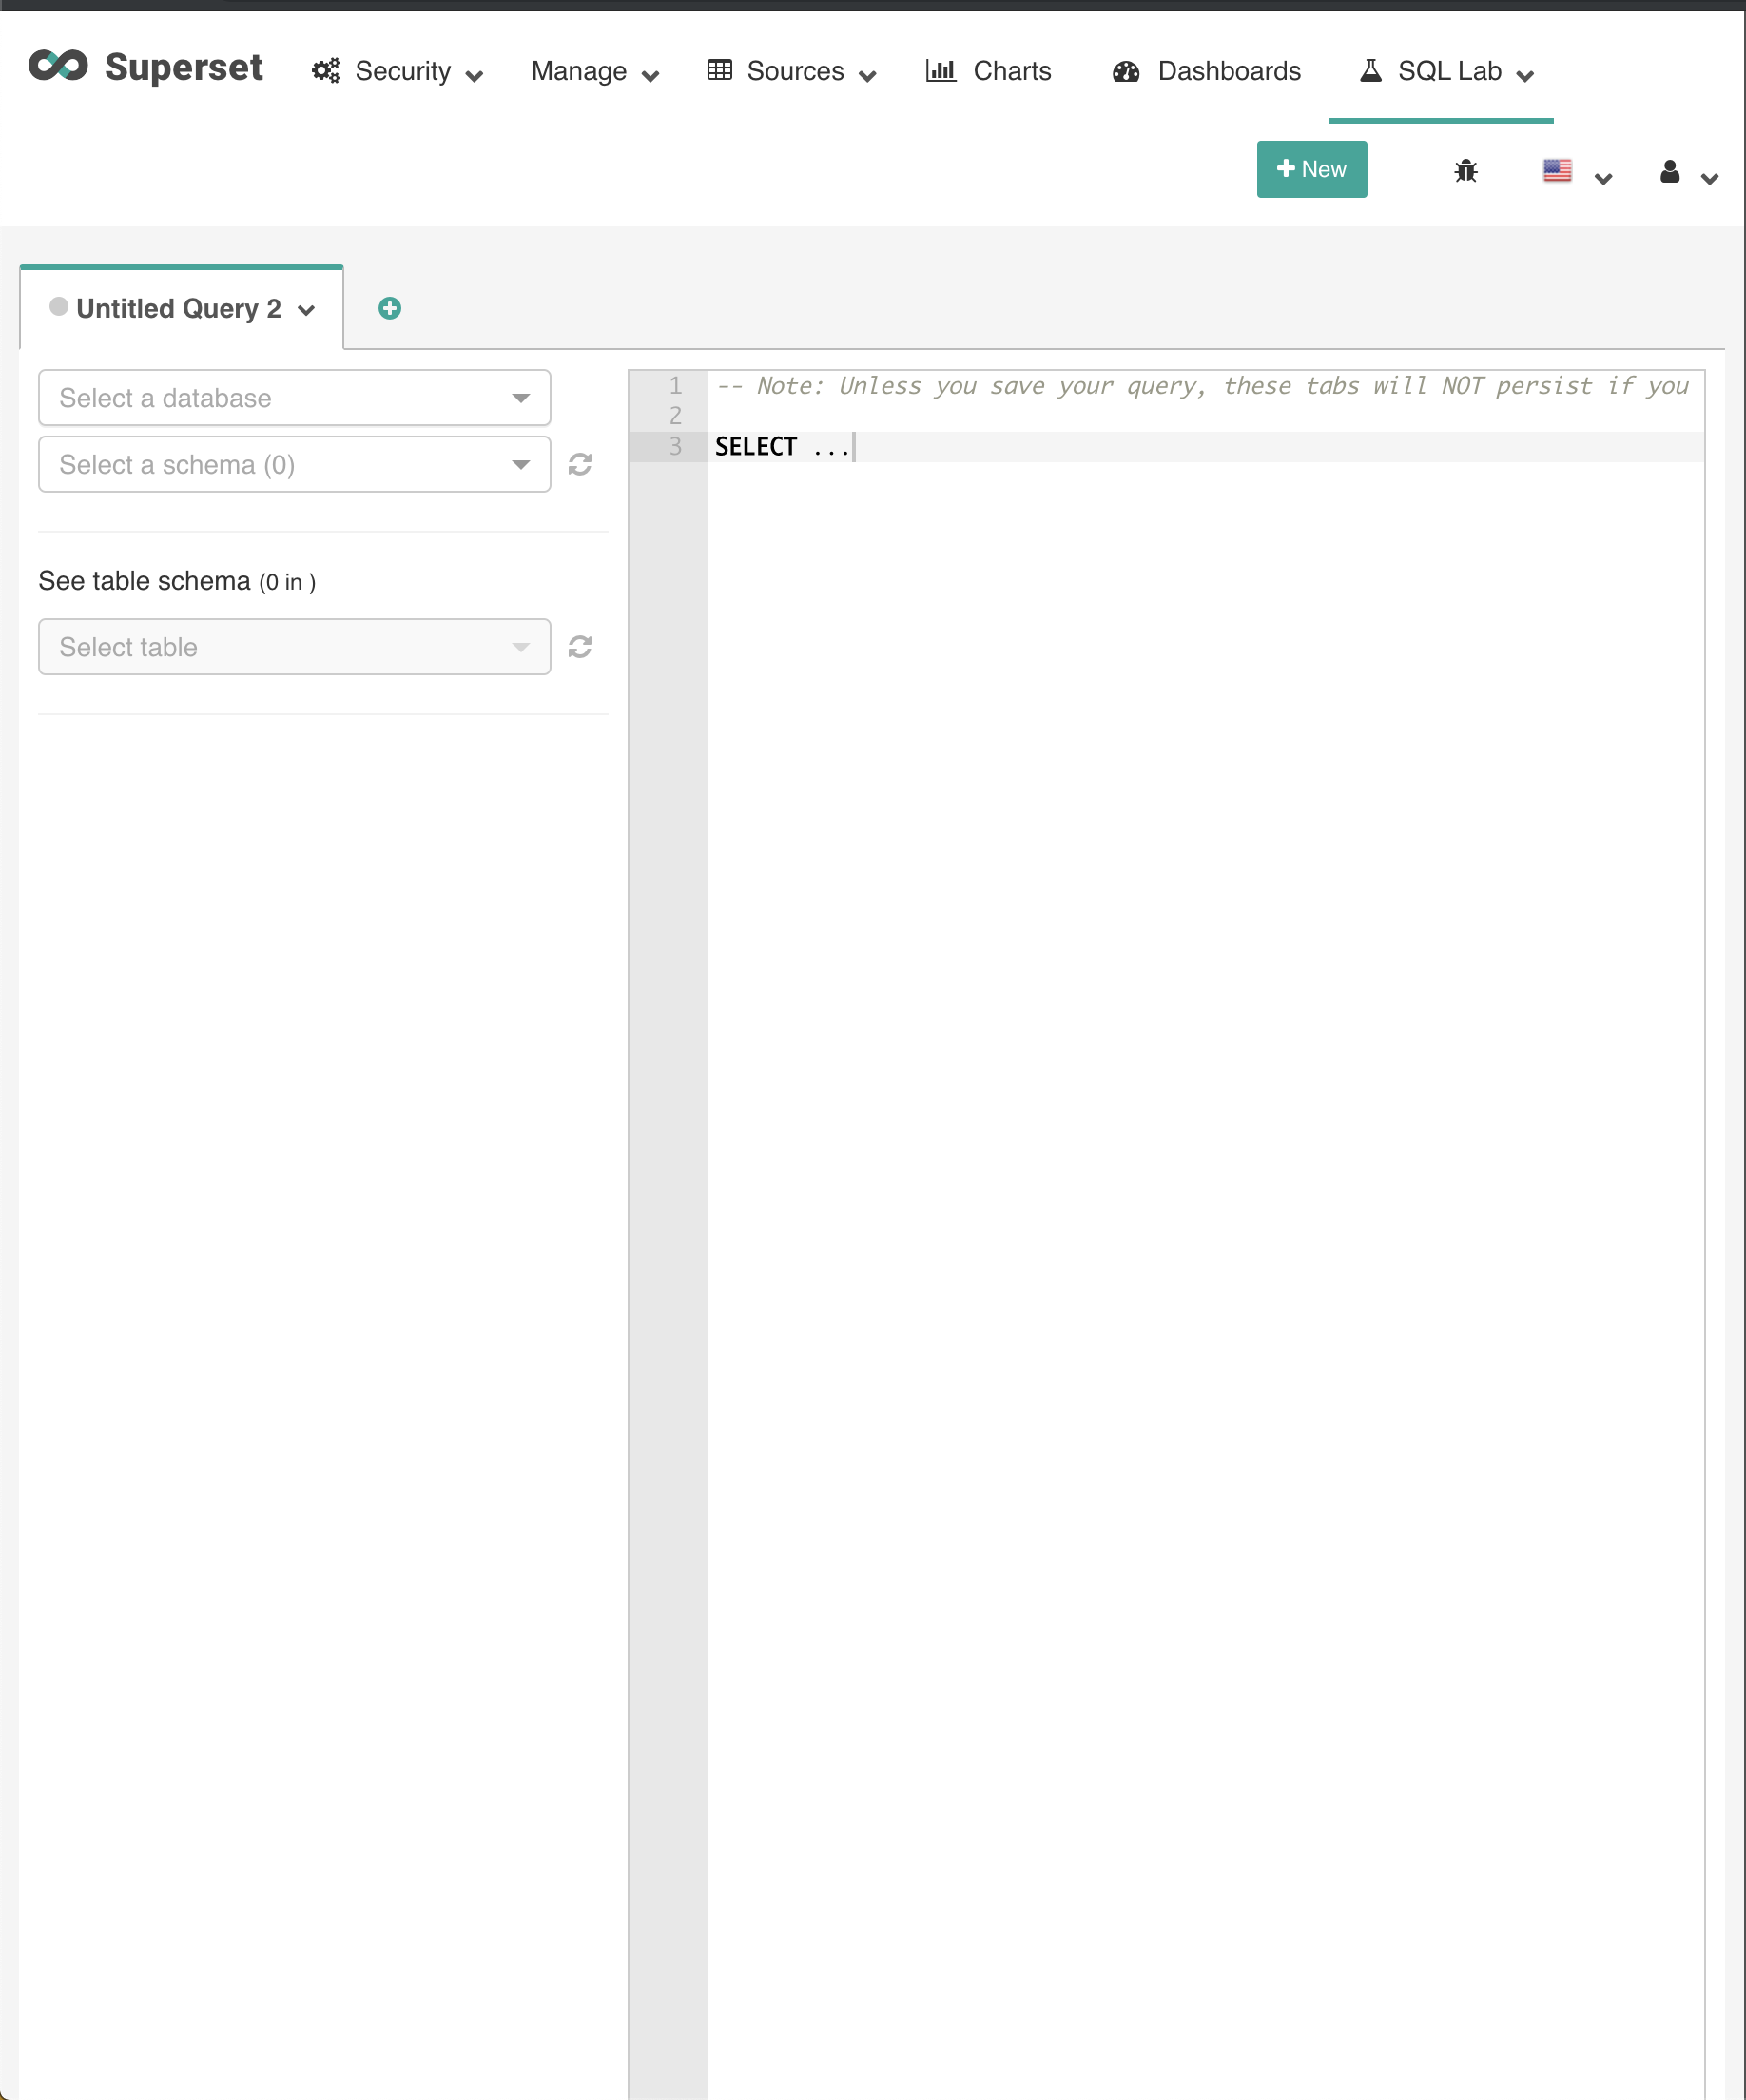Open the Sources menu
This screenshot has height=2100, width=1746.
click(790, 71)
